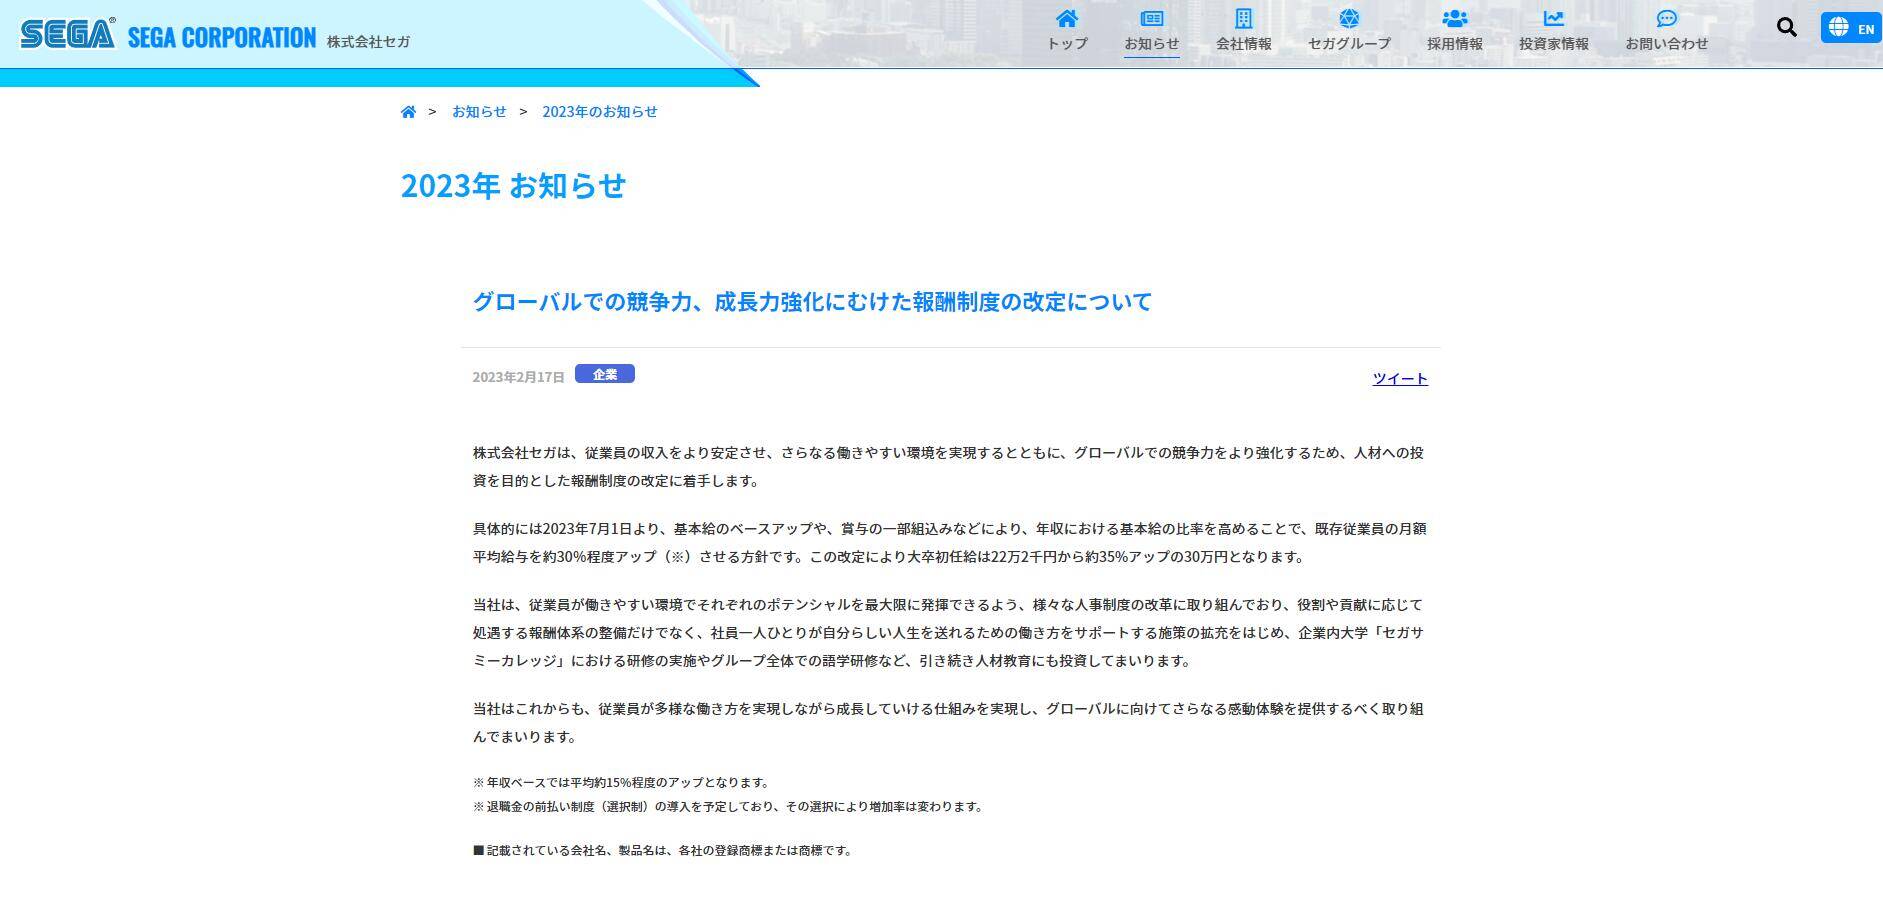Click the 2023年のお知らせ breadcrumb link
Image resolution: width=1883 pixels, height=909 pixels.
point(599,112)
